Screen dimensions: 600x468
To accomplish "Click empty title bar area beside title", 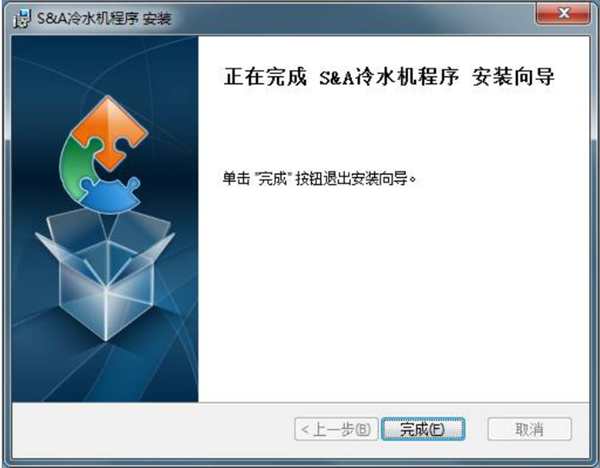I will [x=344, y=17].
